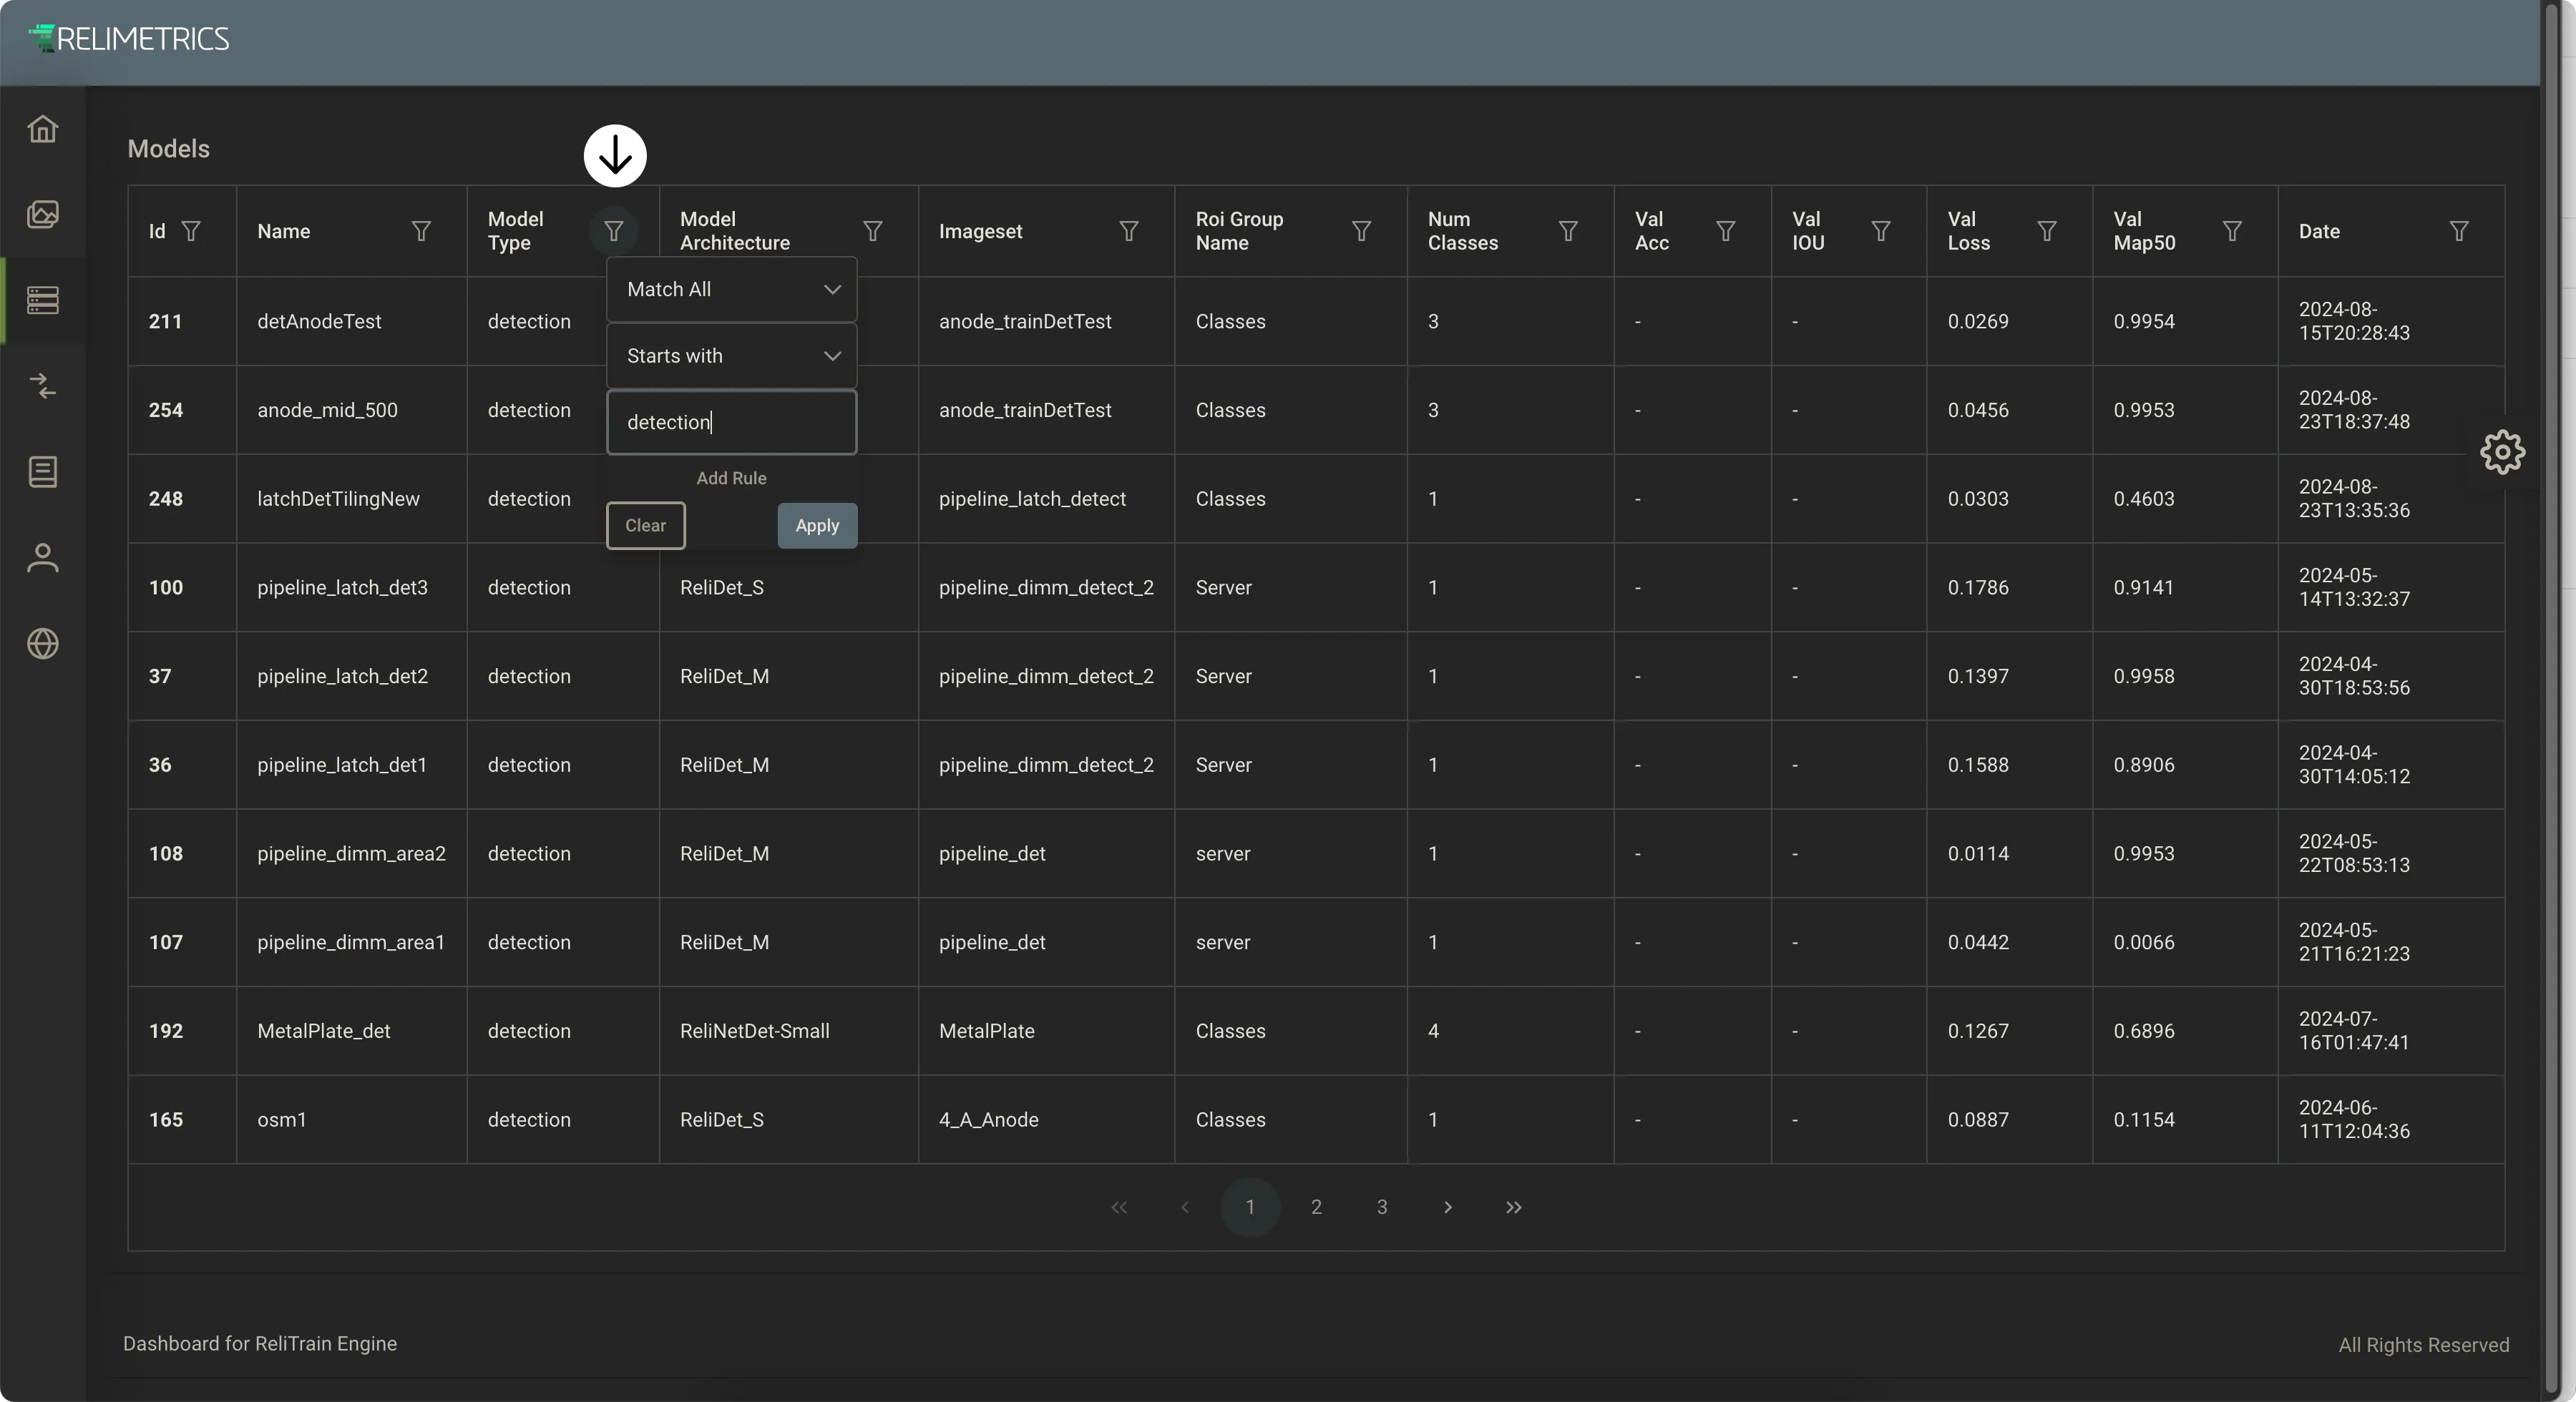Select the pipeline_dimm_area1 model name

click(351, 942)
